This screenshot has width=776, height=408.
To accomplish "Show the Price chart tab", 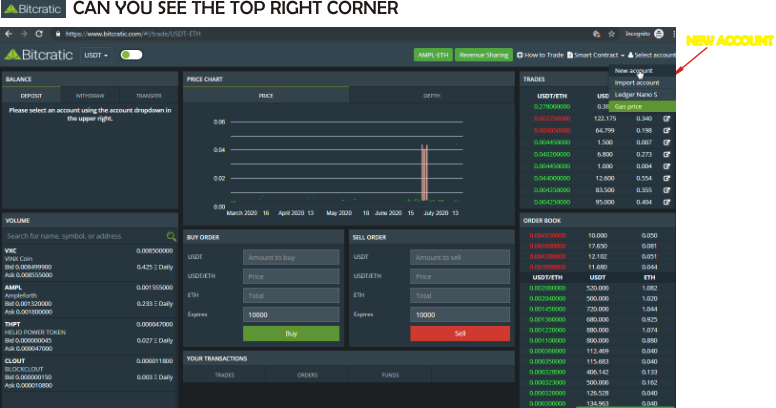I will 266,96.
